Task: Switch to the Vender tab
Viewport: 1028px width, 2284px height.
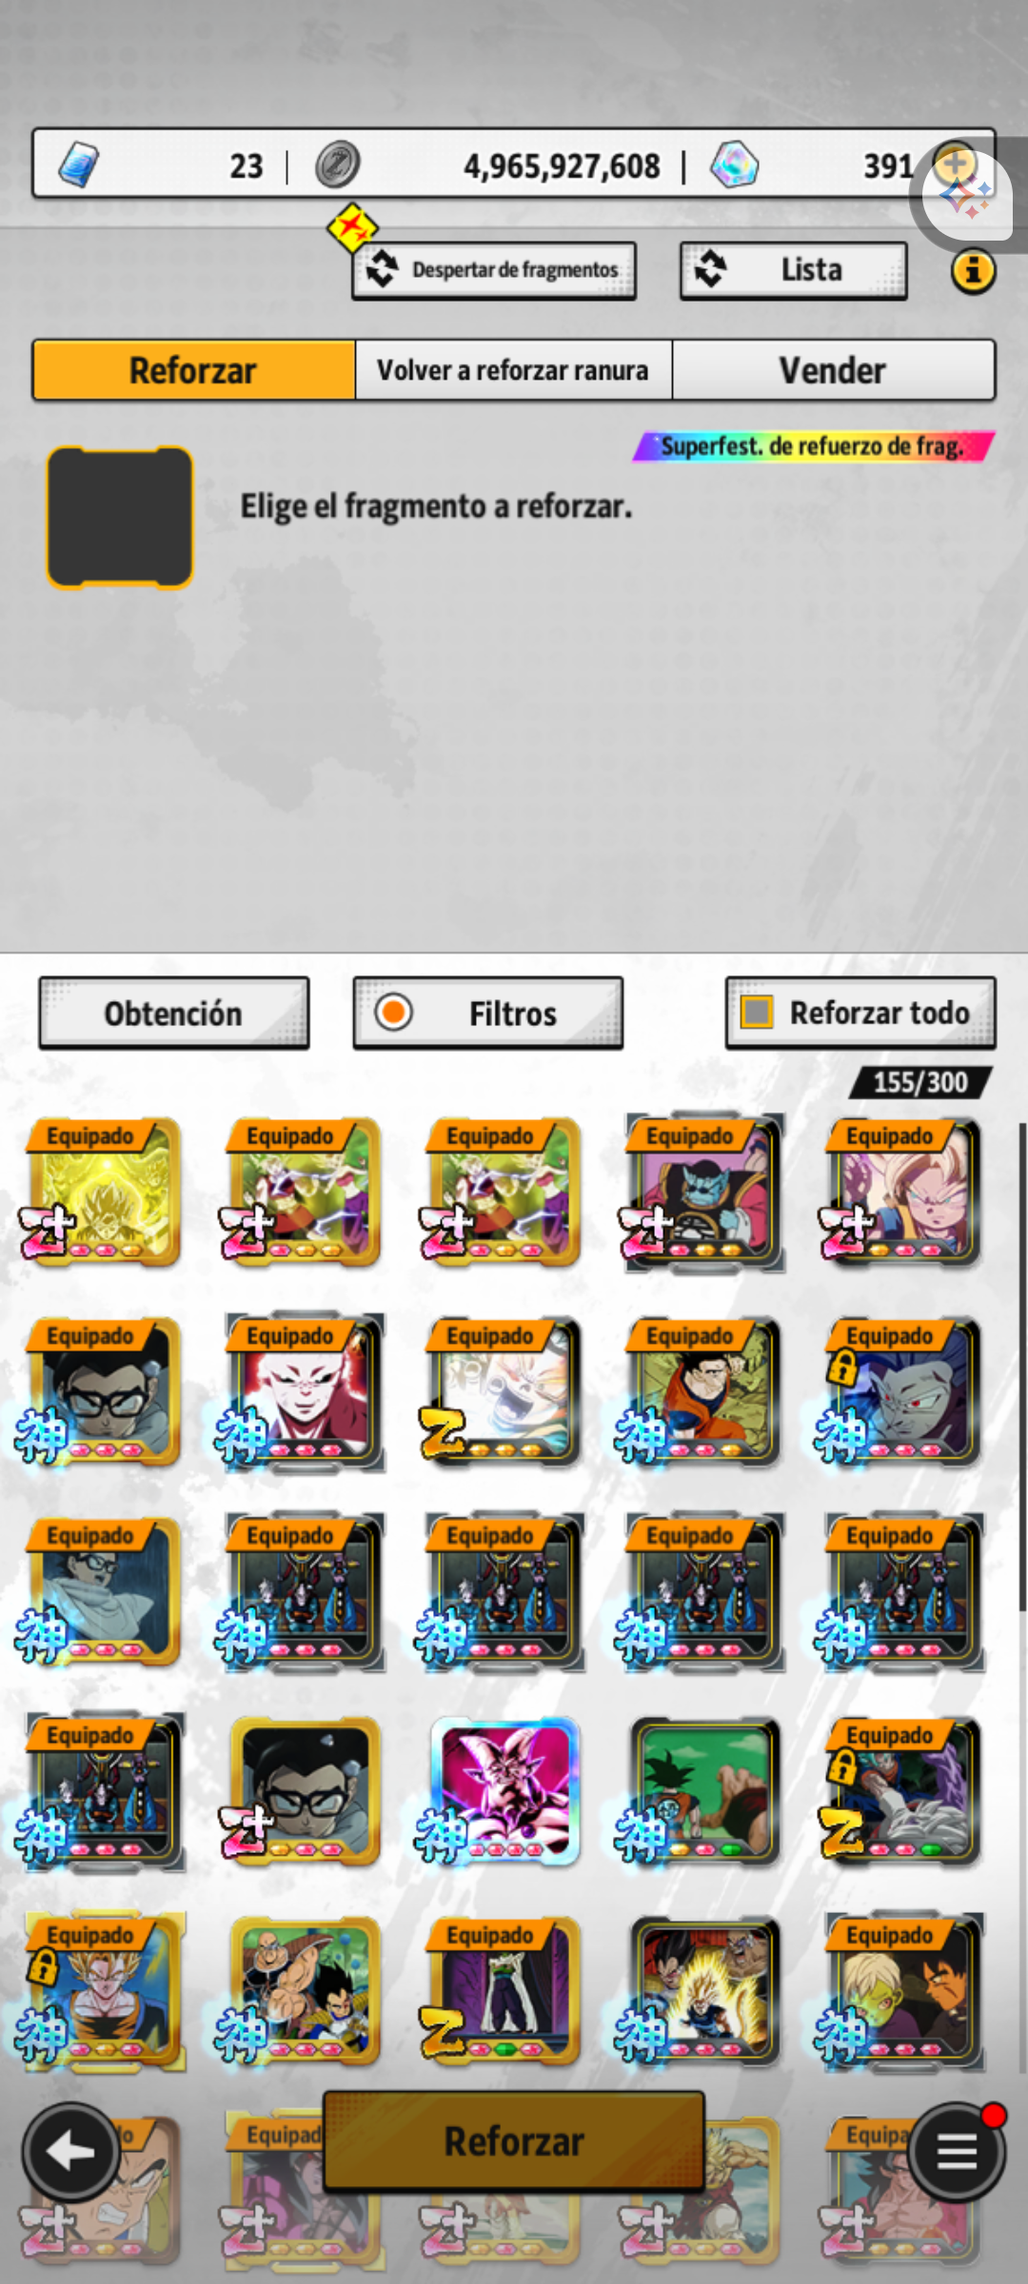Action: coord(833,370)
